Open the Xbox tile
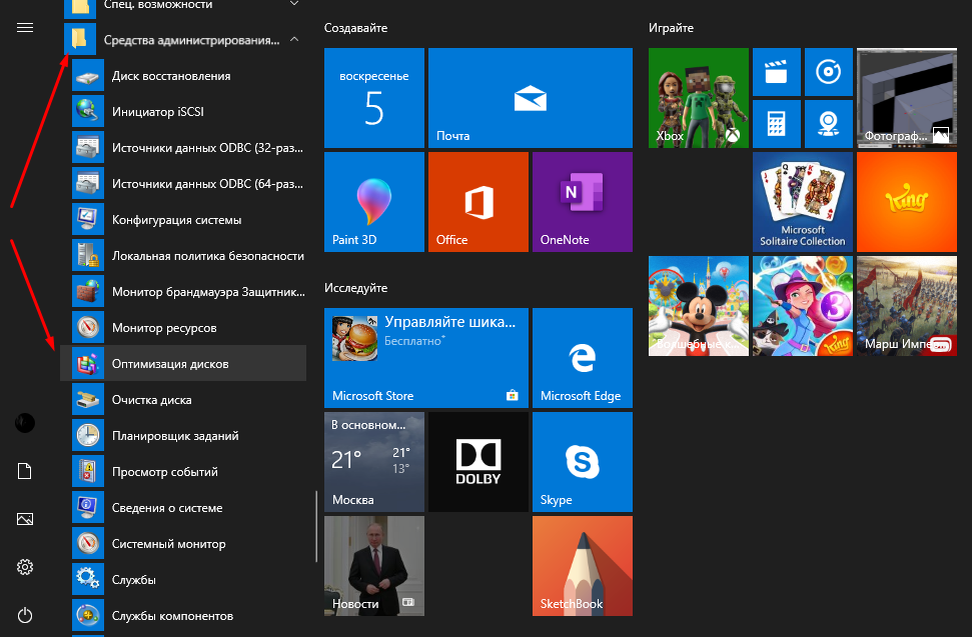The image size is (972, 637). 699,98
